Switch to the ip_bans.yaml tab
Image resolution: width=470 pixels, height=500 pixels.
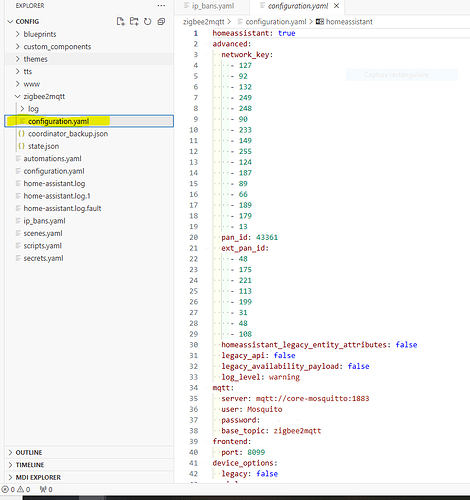tap(213, 6)
